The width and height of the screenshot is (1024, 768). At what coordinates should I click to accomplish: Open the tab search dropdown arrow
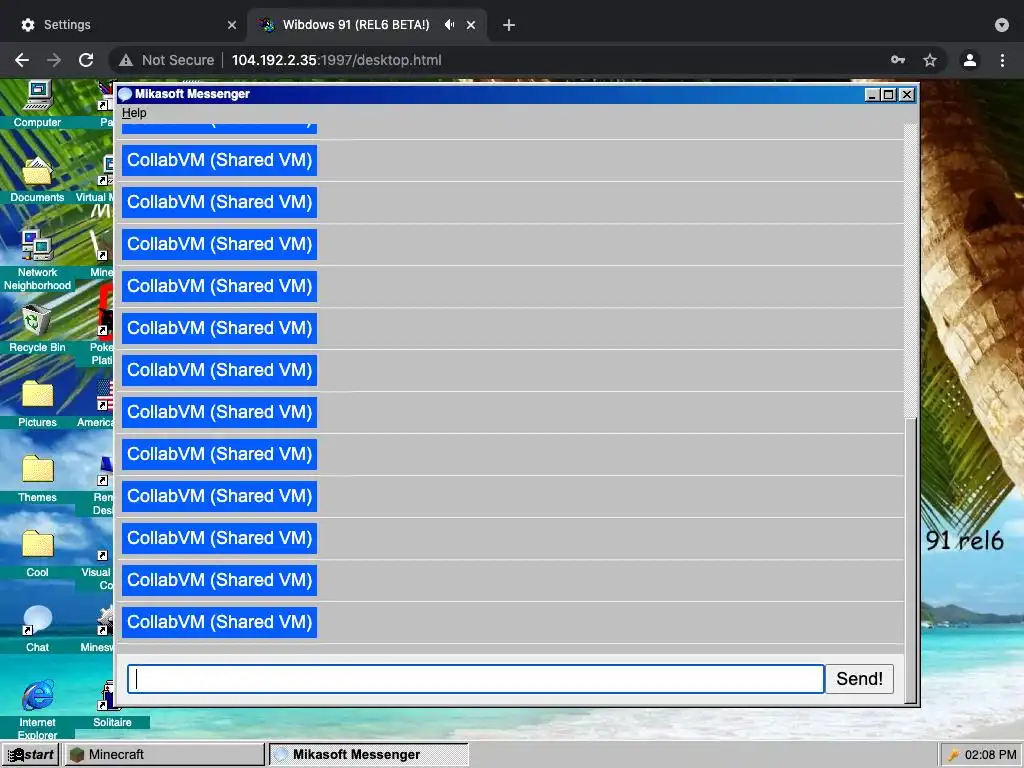tap(1002, 25)
